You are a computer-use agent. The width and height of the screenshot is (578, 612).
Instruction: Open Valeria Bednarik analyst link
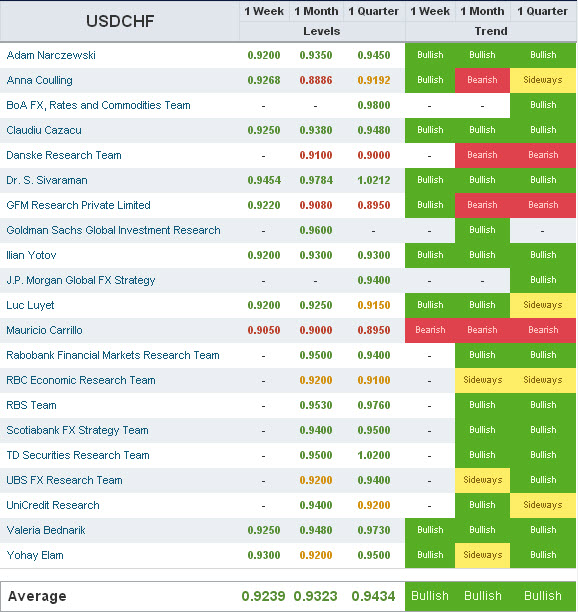pyautogui.click(x=46, y=530)
